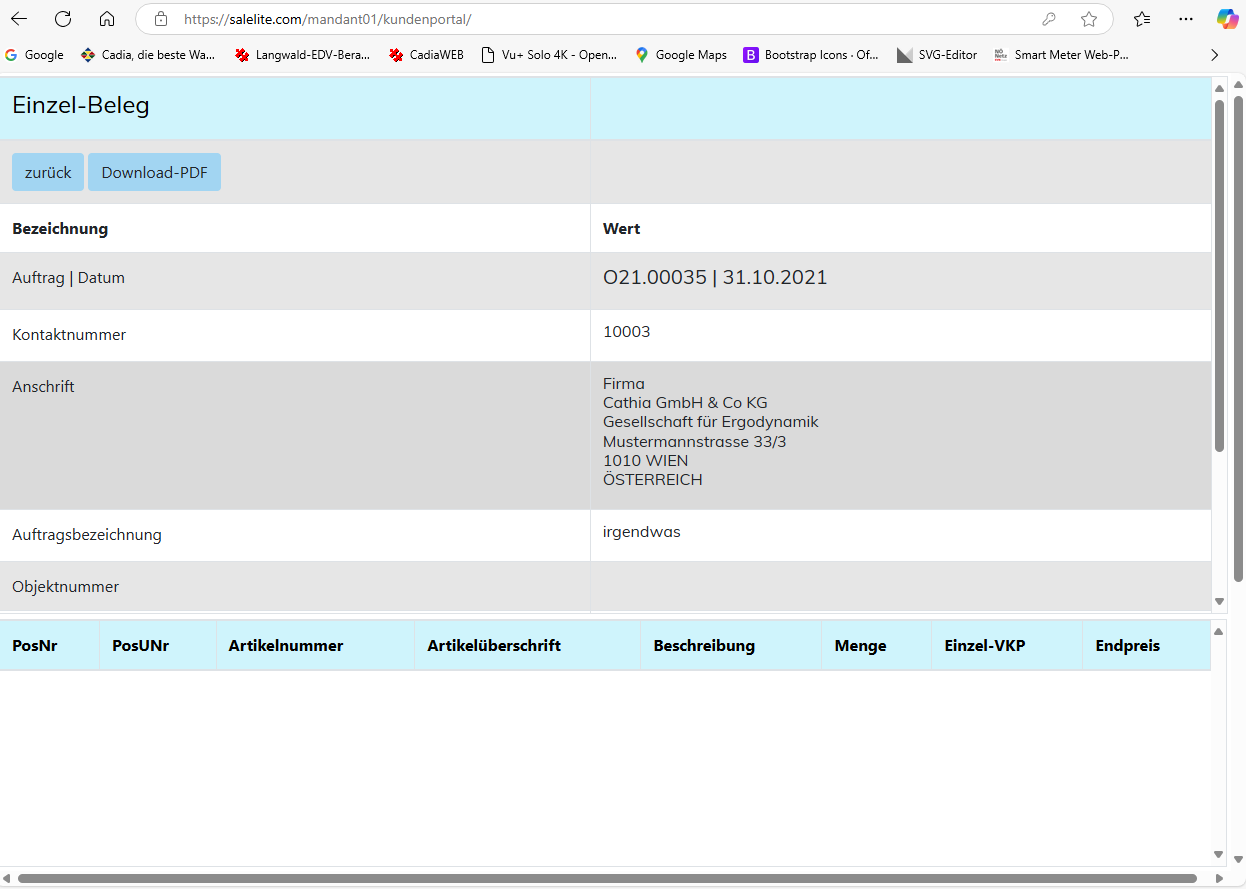Open Google Maps bookmark
Screen dimensions: 1246x889
[681, 55]
